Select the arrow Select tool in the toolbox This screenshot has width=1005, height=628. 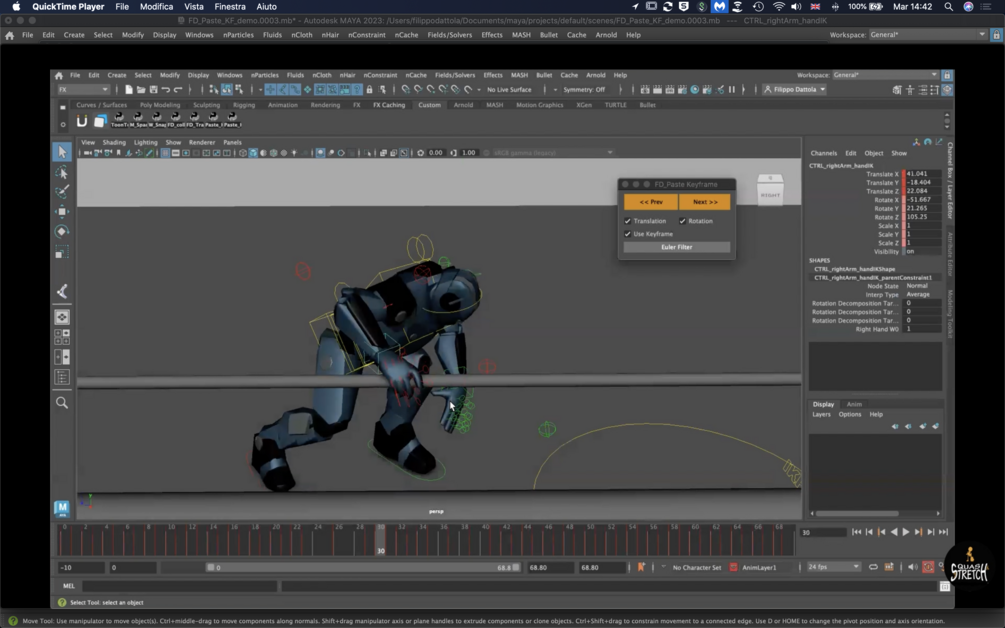point(62,152)
